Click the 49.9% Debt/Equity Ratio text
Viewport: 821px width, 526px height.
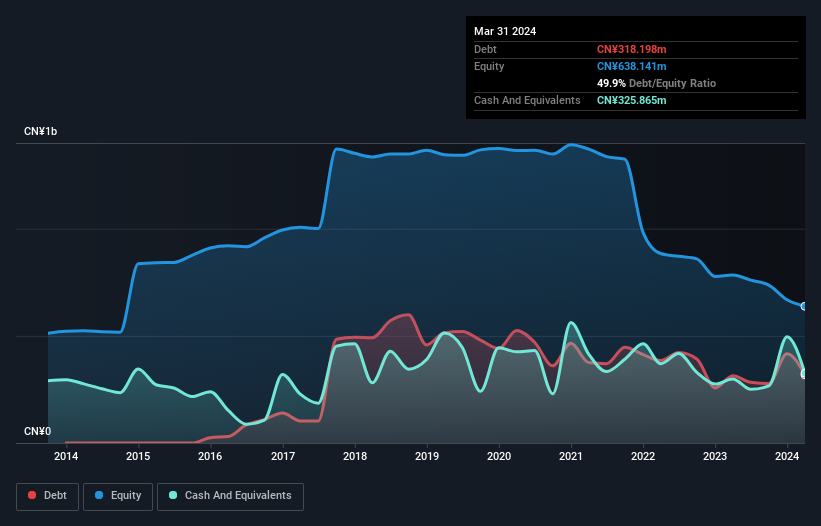pyautogui.click(x=657, y=83)
